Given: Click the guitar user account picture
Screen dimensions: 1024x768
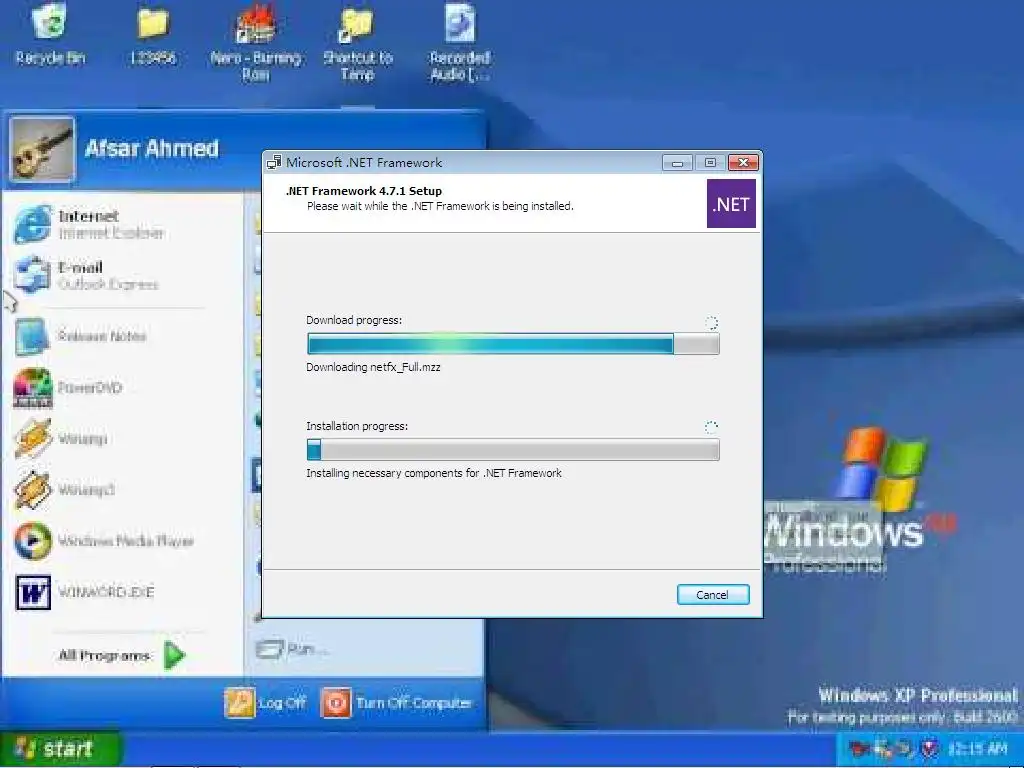Looking at the screenshot, I should 42,150.
